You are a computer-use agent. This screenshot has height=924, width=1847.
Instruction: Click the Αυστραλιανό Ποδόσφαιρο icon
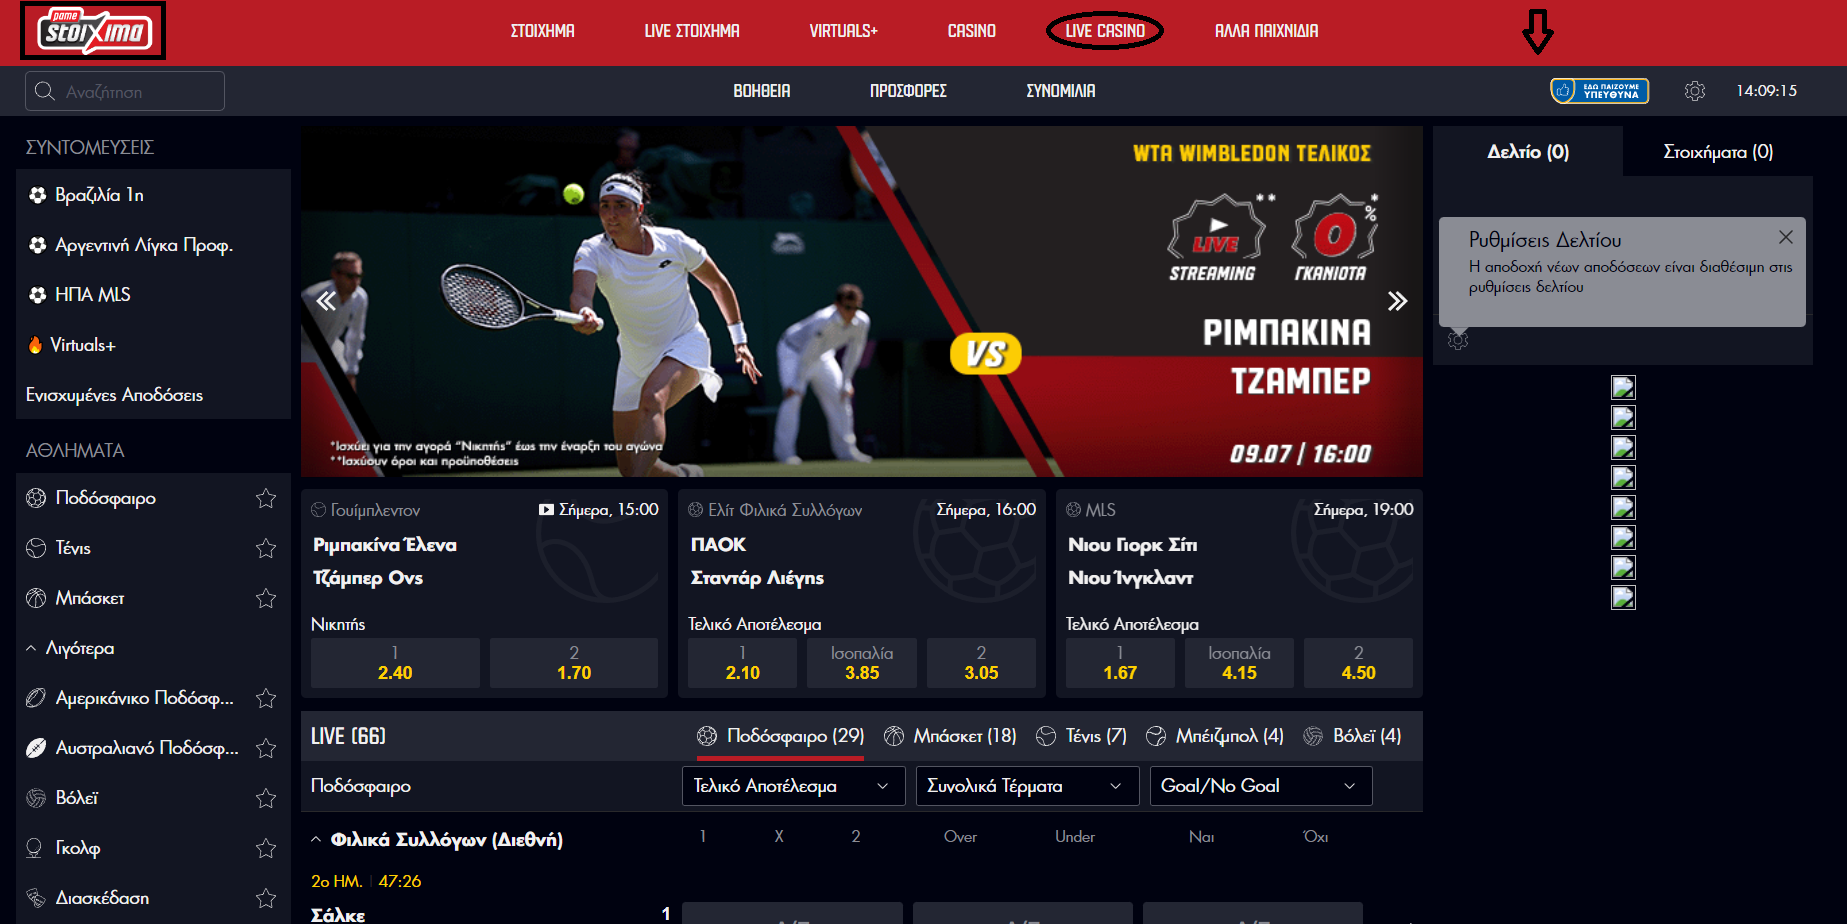tap(36, 748)
